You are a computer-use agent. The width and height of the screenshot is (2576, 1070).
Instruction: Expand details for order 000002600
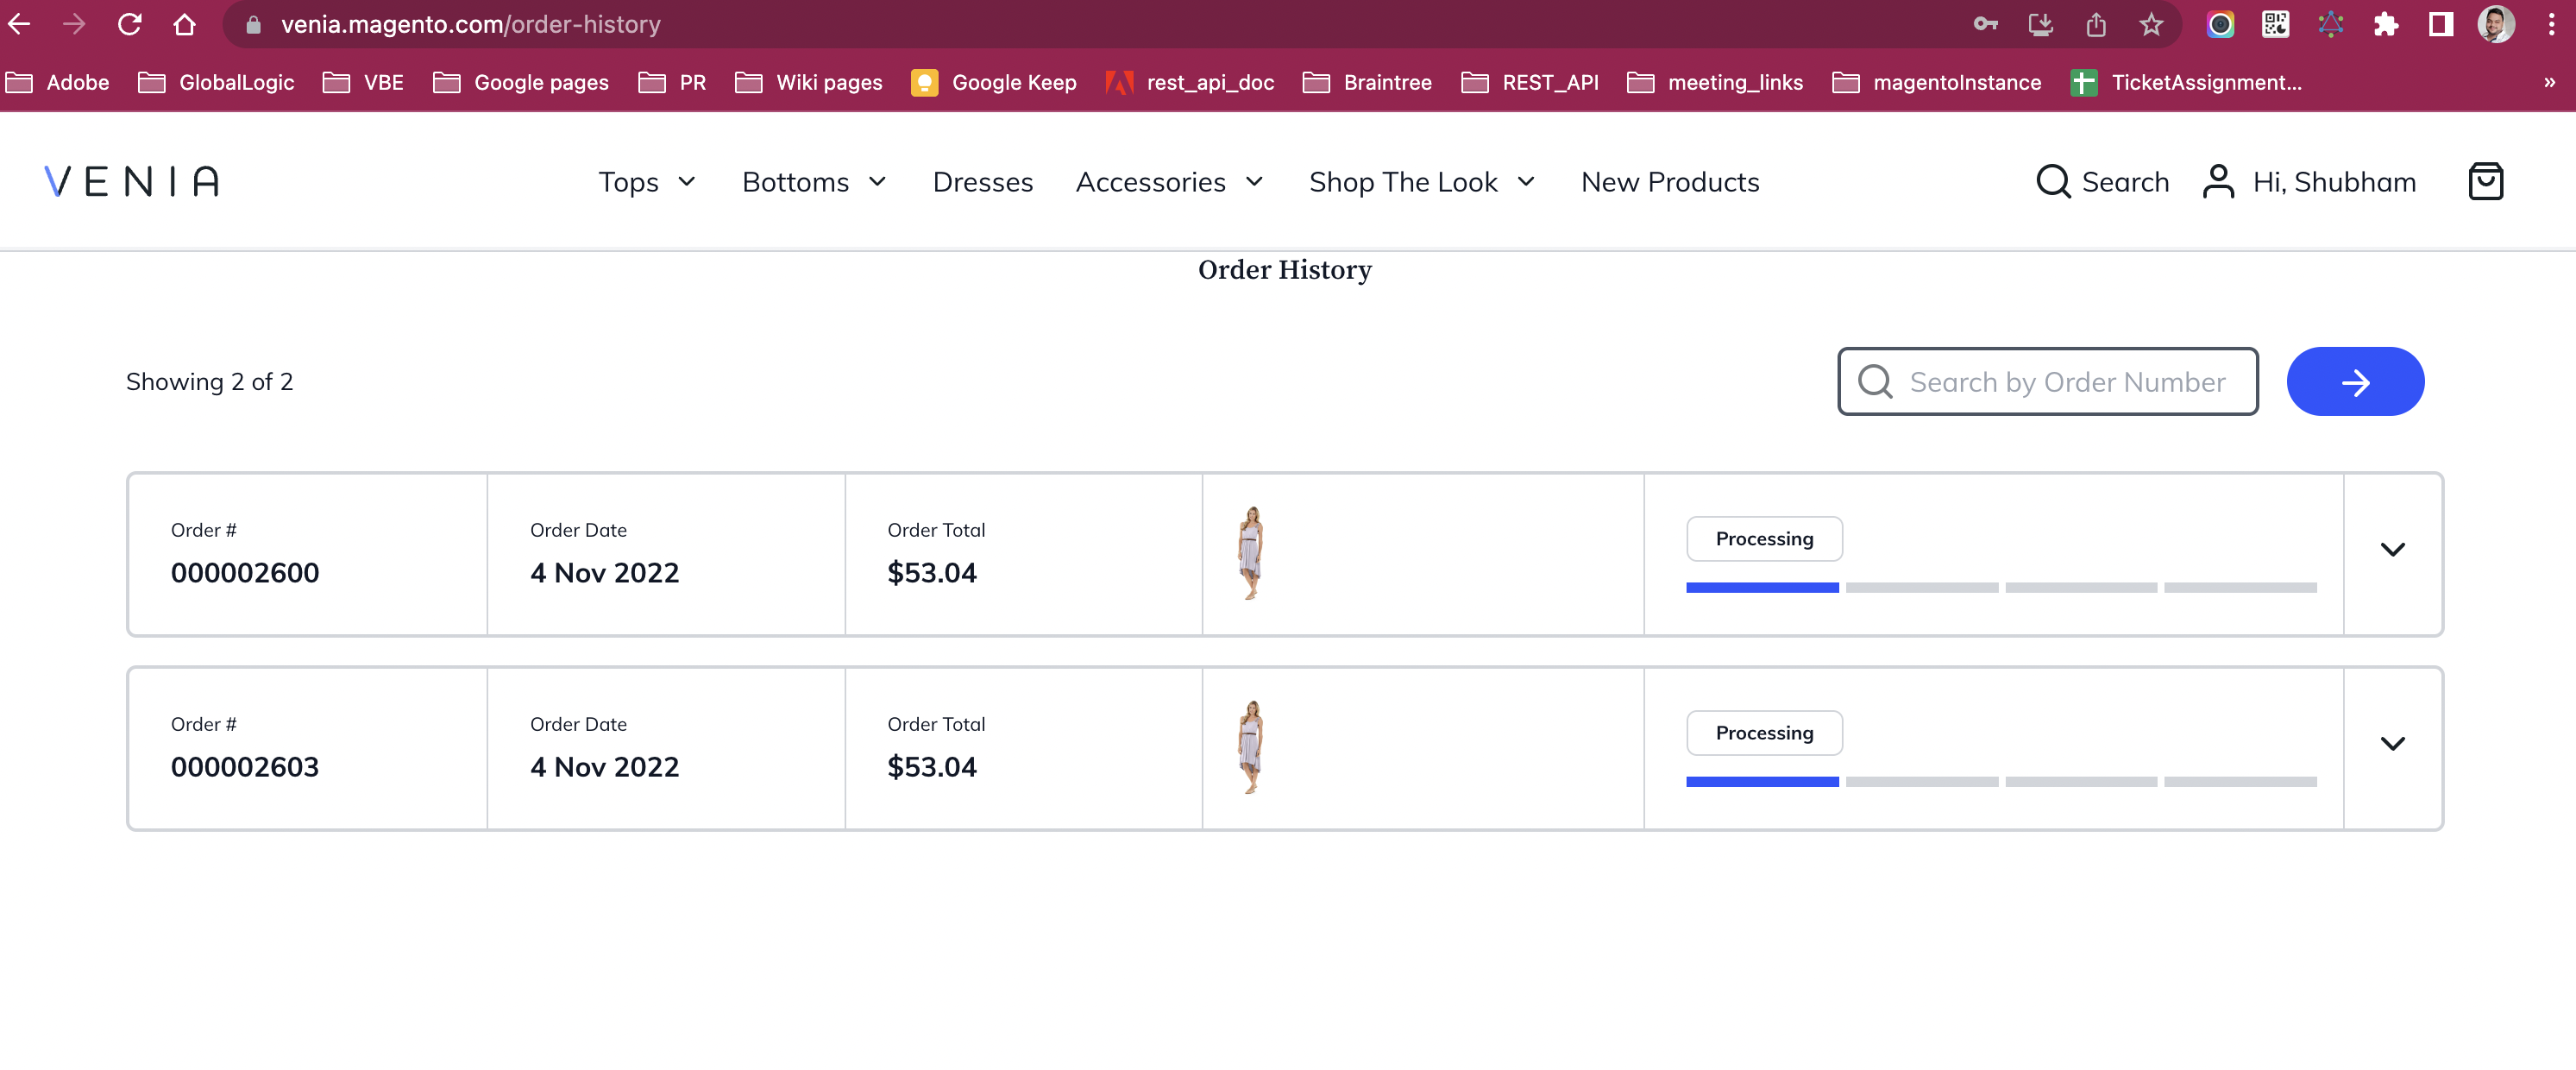[x=2394, y=548]
